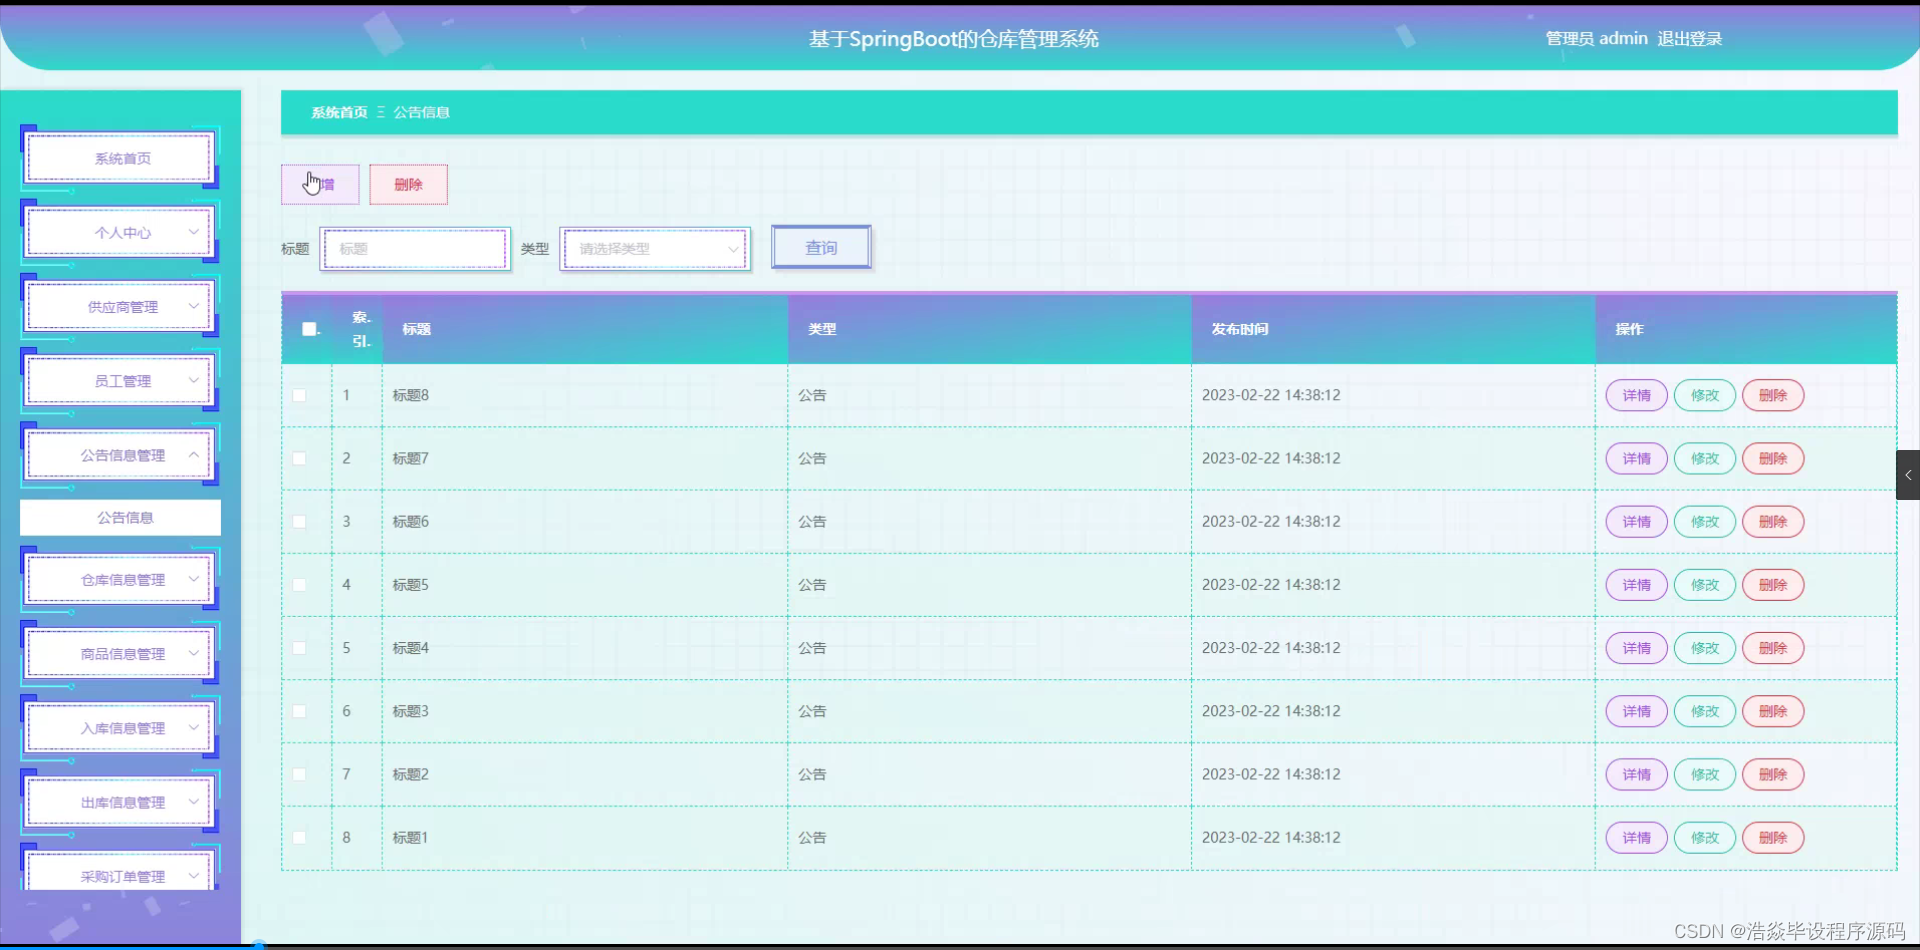Open 详情 for announcement 标题8
The image size is (1920, 950).
tap(1635, 395)
